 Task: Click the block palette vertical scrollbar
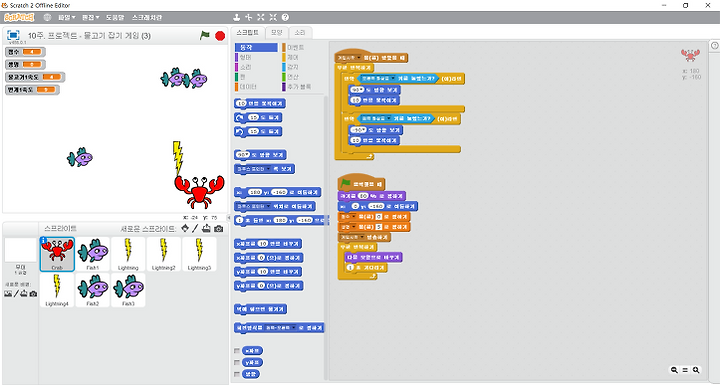pos(326,237)
